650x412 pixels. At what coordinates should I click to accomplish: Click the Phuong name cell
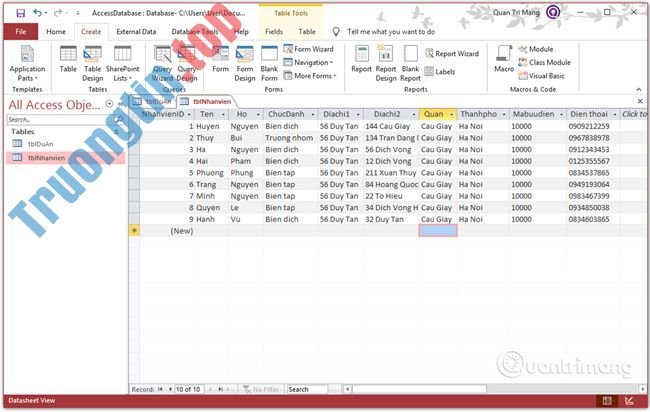(x=211, y=173)
